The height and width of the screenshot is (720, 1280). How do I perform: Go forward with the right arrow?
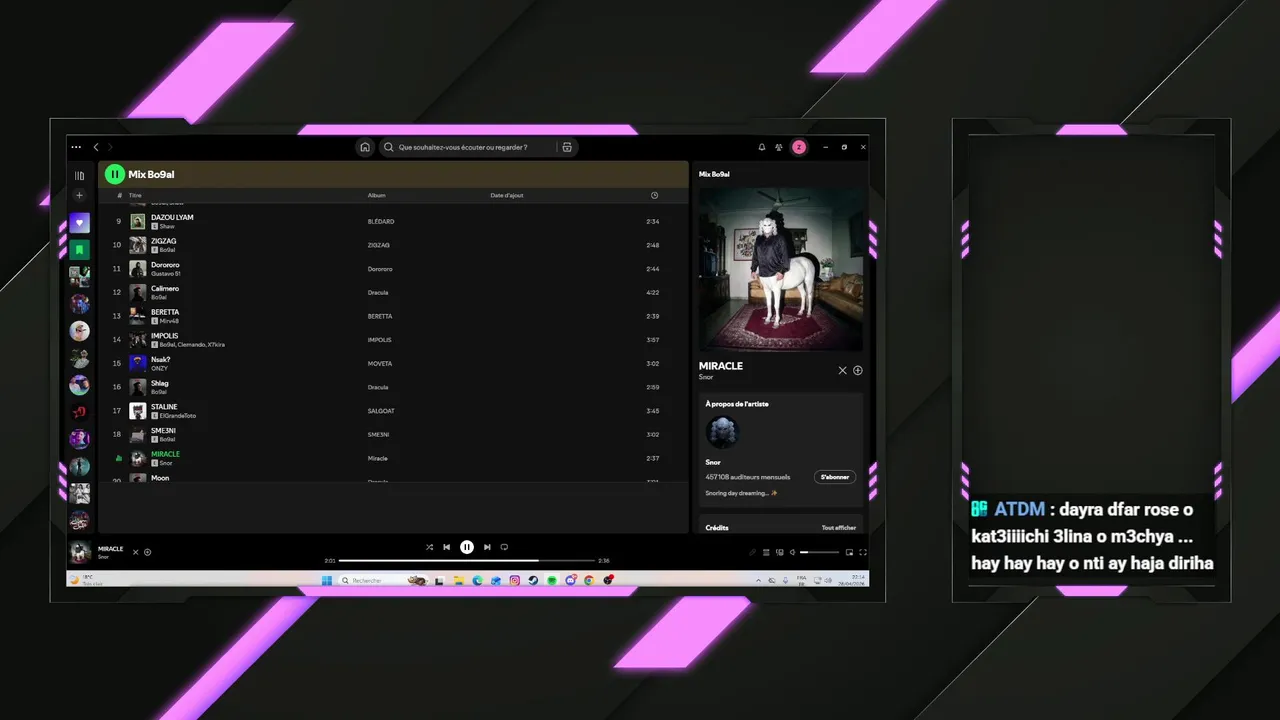[109, 147]
